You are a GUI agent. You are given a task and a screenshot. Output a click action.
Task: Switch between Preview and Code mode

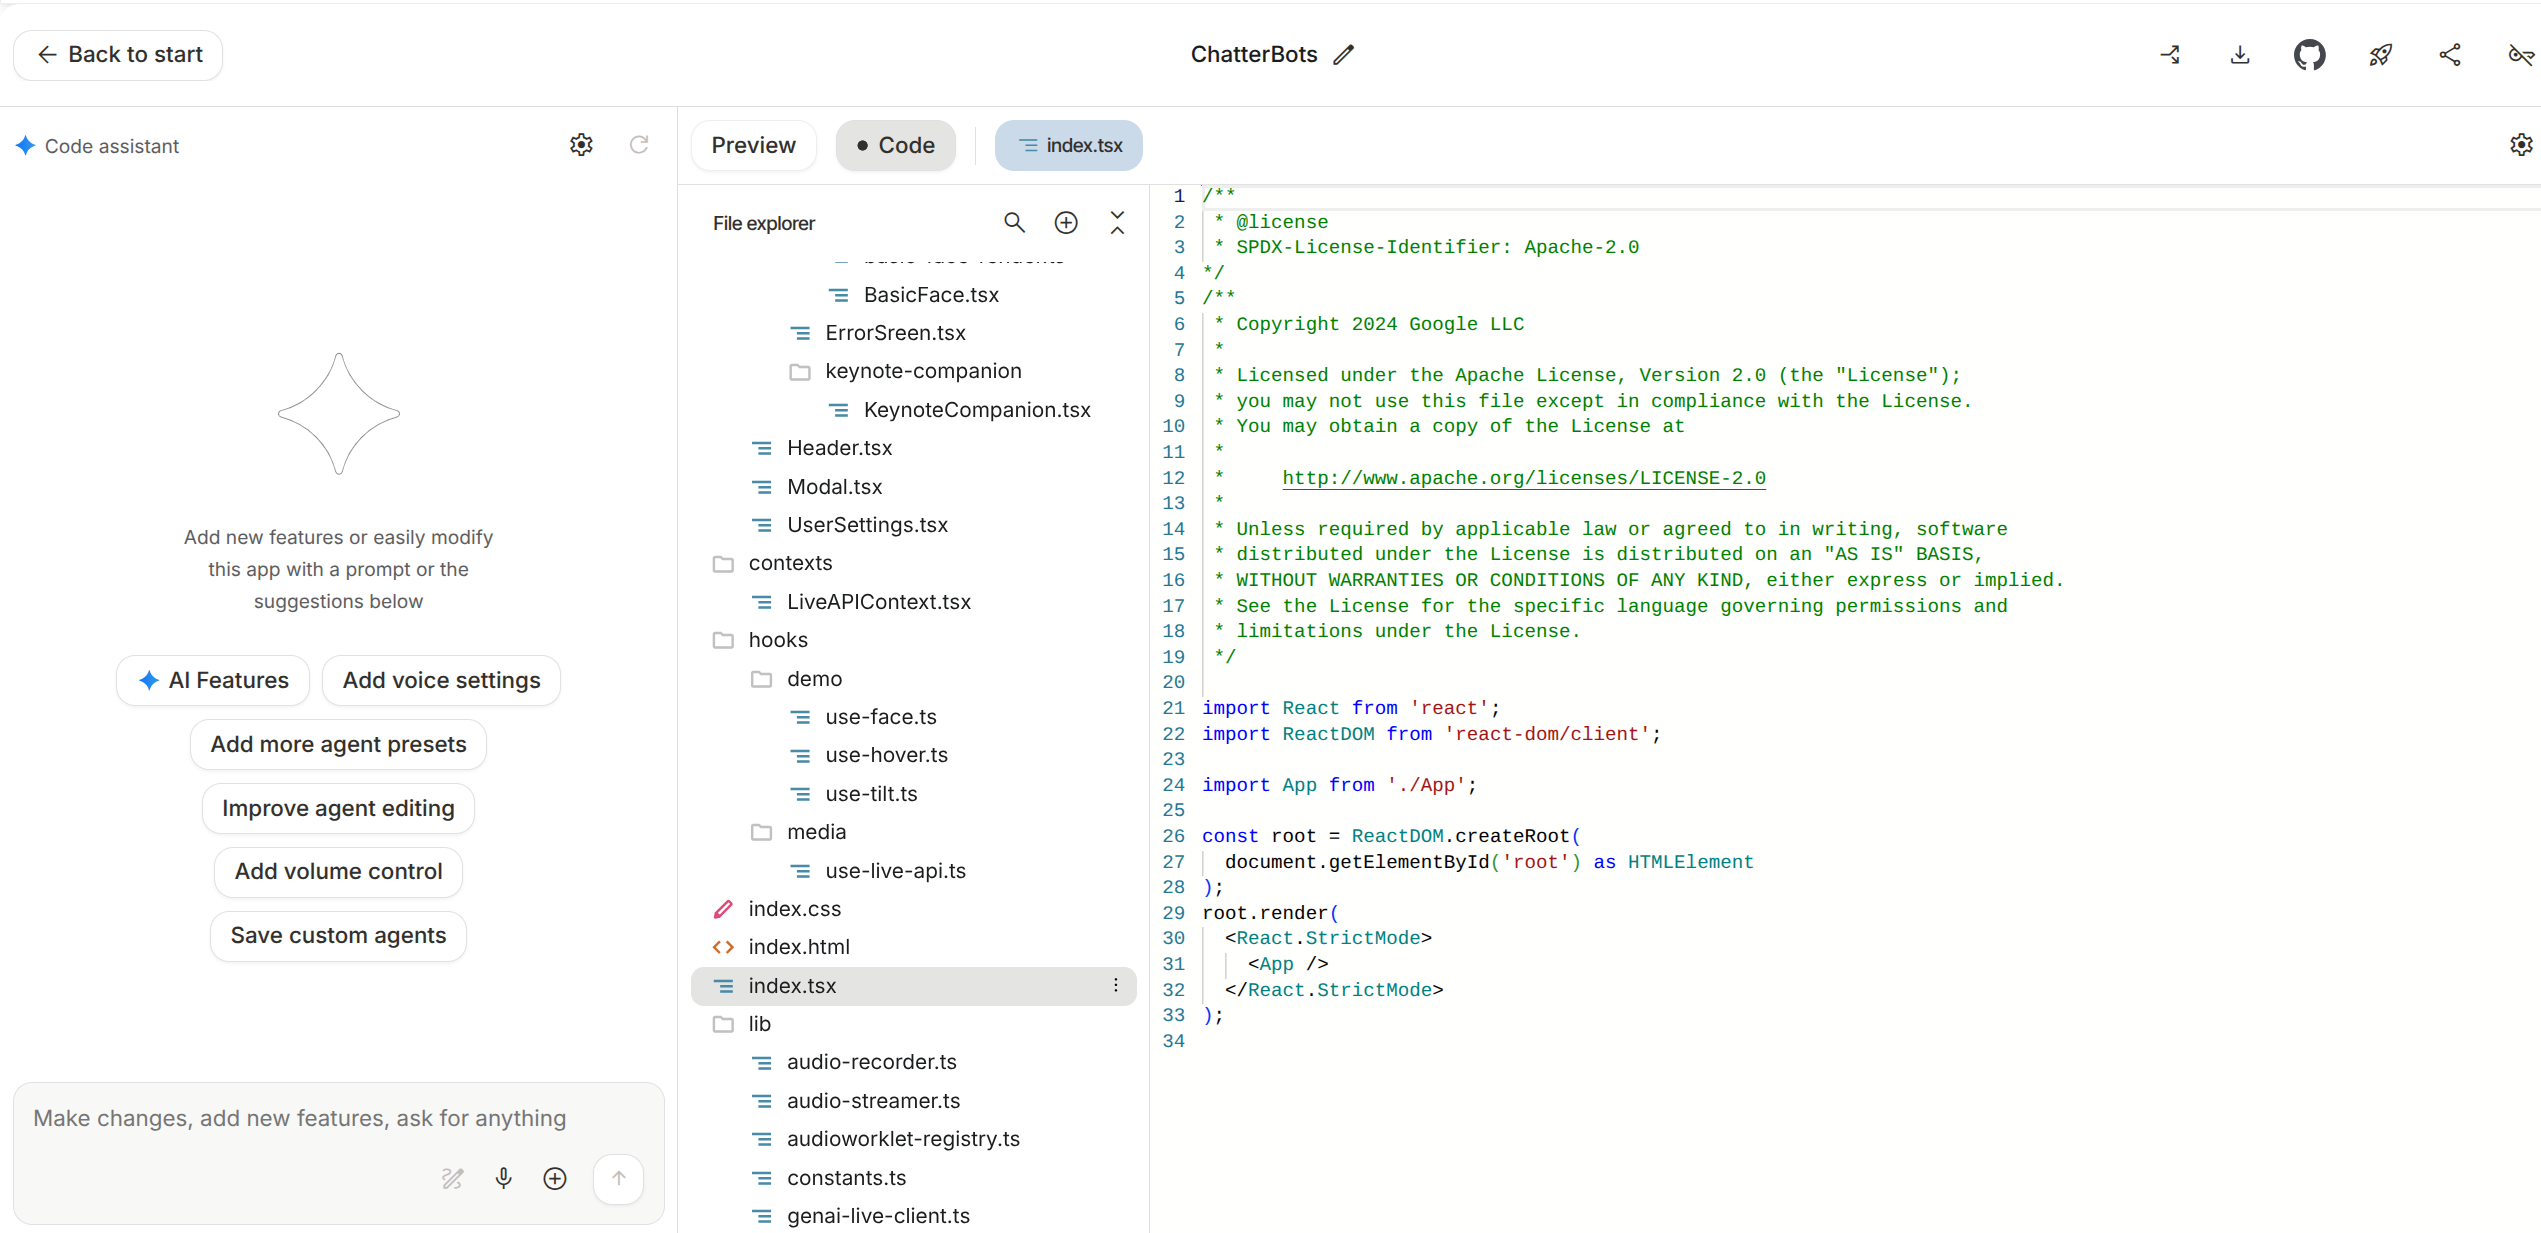tap(895, 145)
